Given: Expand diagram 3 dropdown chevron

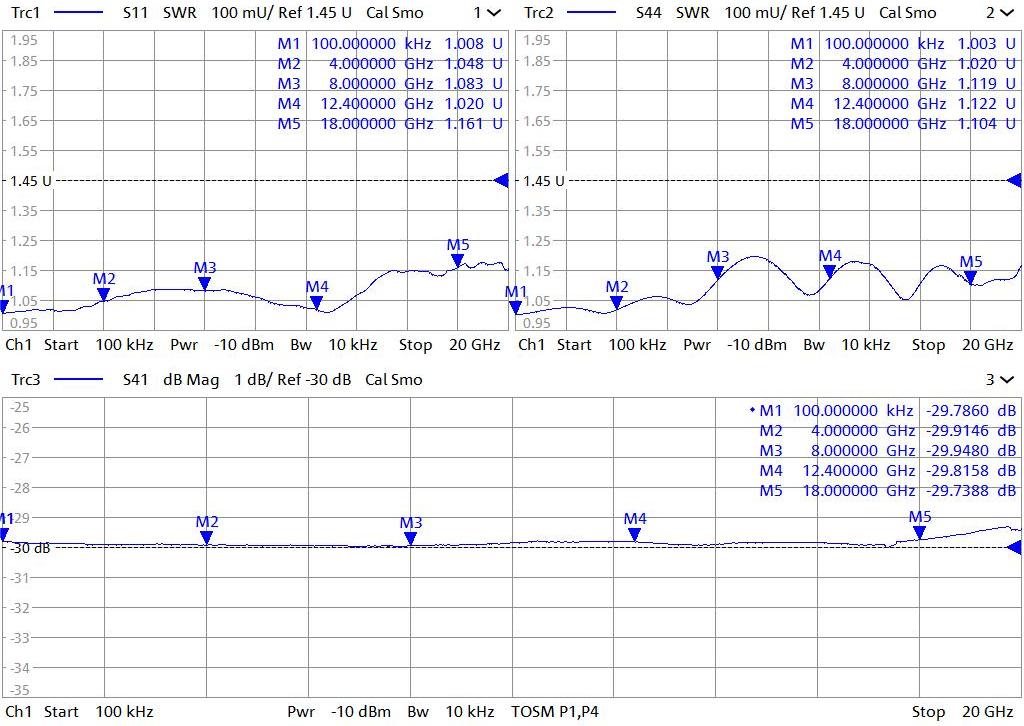Looking at the screenshot, I should (x=1005, y=380).
